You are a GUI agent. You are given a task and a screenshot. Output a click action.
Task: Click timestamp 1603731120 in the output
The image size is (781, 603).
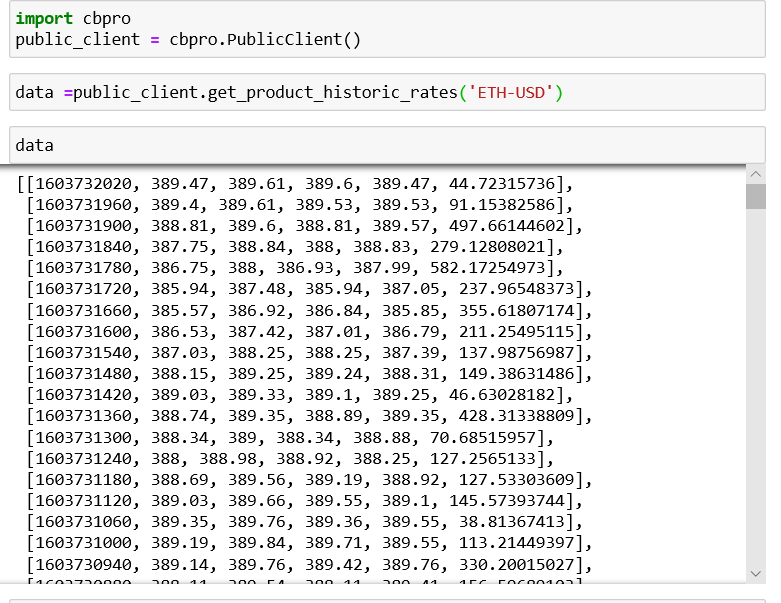(x=83, y=500)
